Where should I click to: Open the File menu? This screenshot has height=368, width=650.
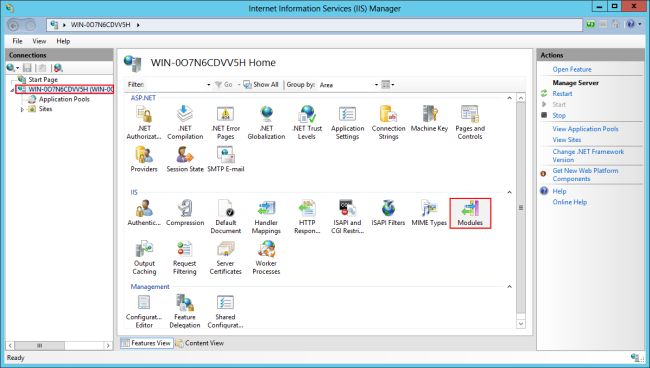click(17, 41)
